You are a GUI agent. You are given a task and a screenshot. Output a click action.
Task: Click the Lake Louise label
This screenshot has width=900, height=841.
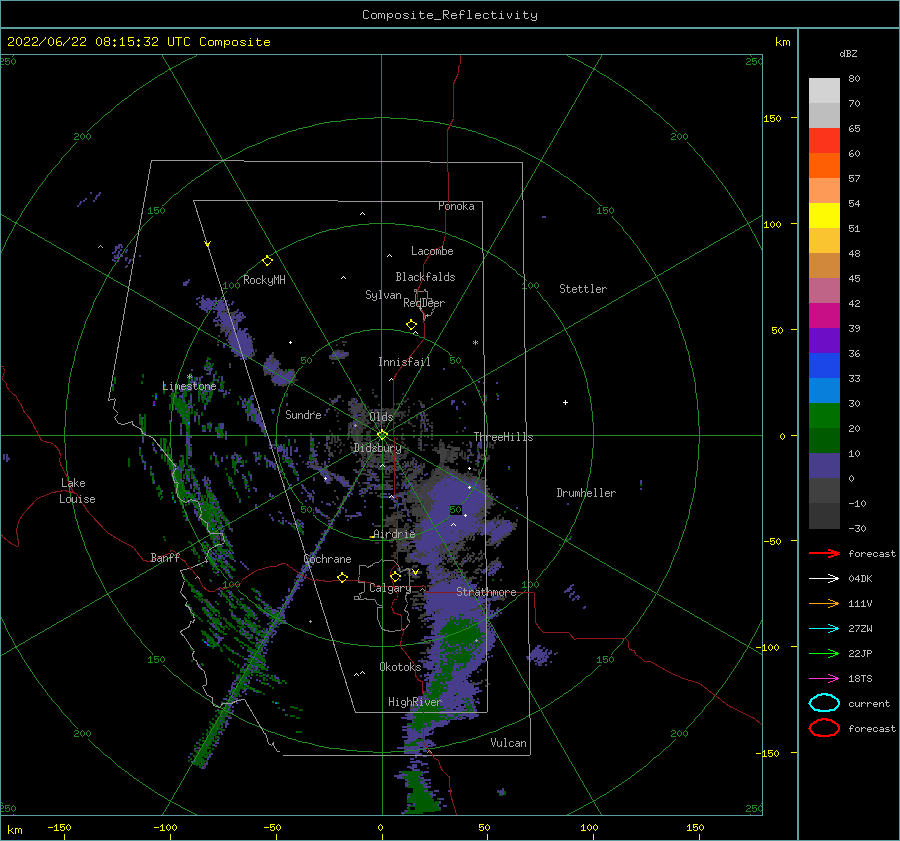tap(77, 491)
